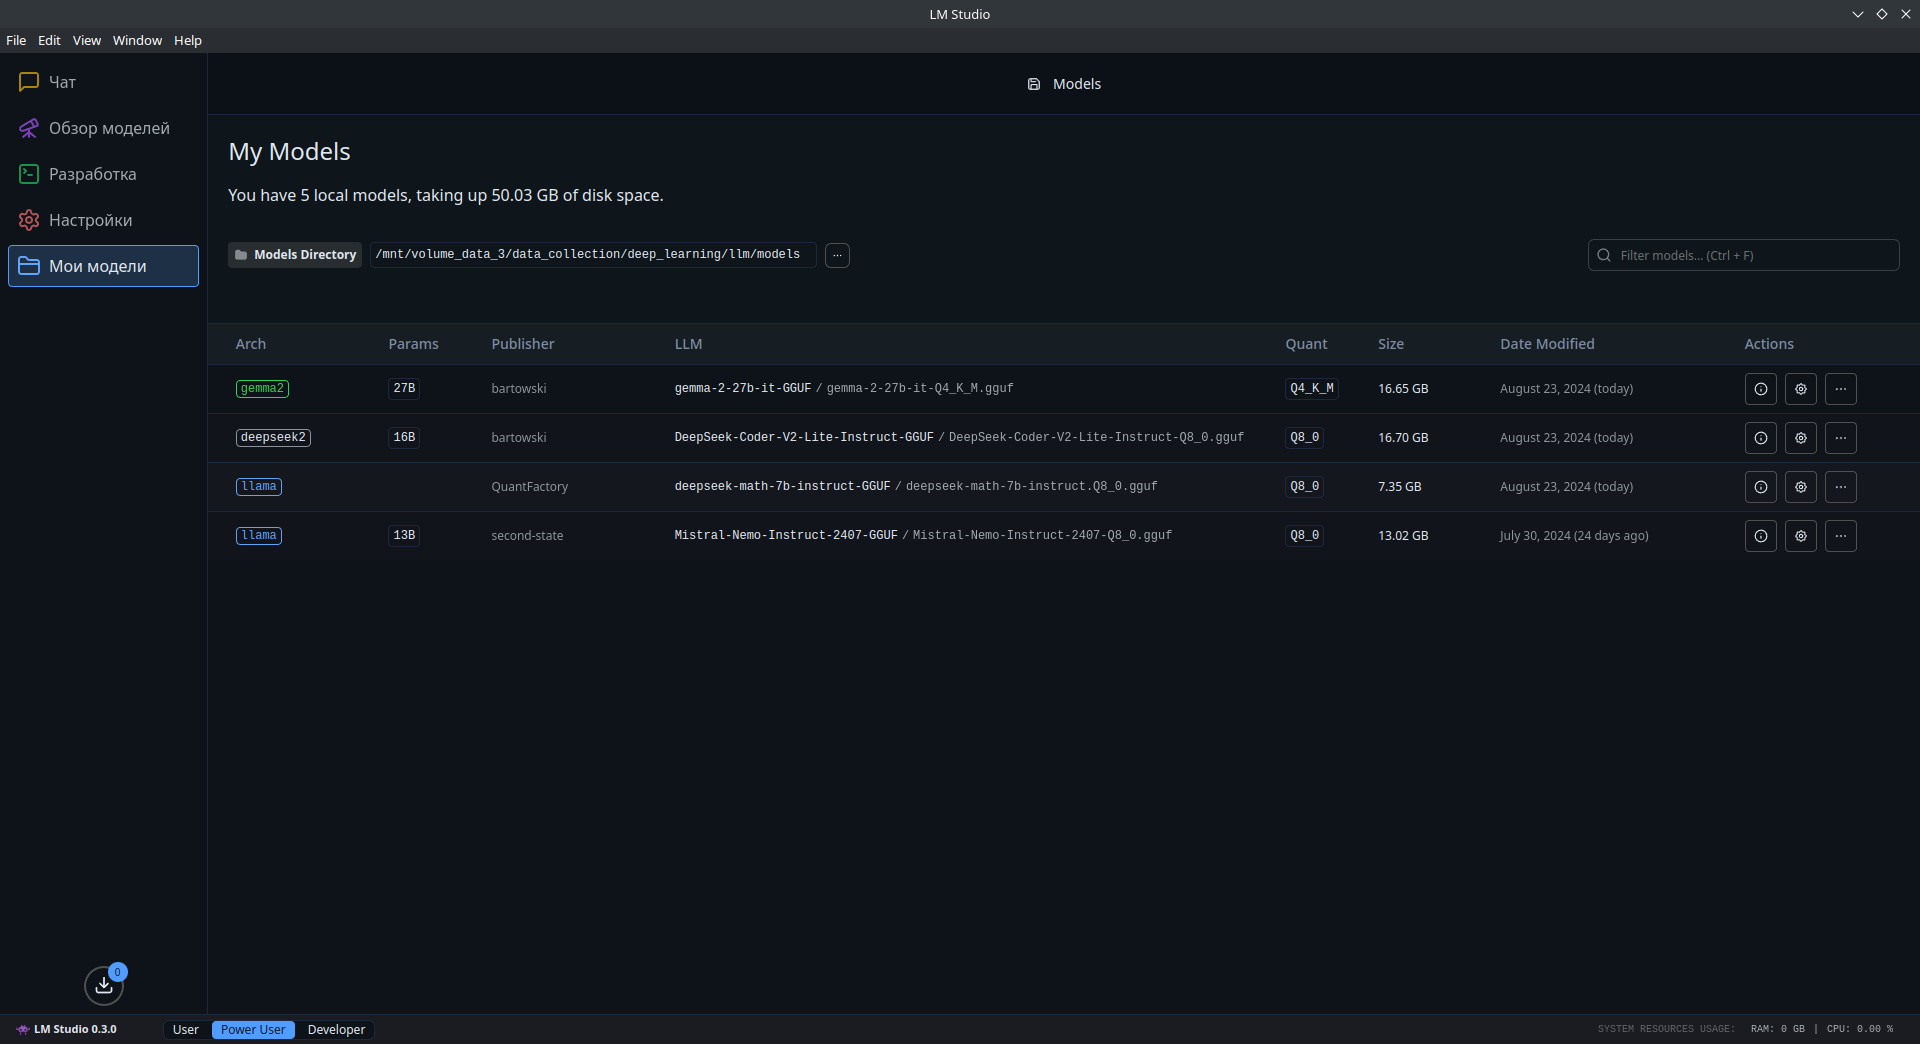Click llama tag of deepseek-math row
The height and width of the screenshot is (1044, 1920).
click(x=259, y=487)
